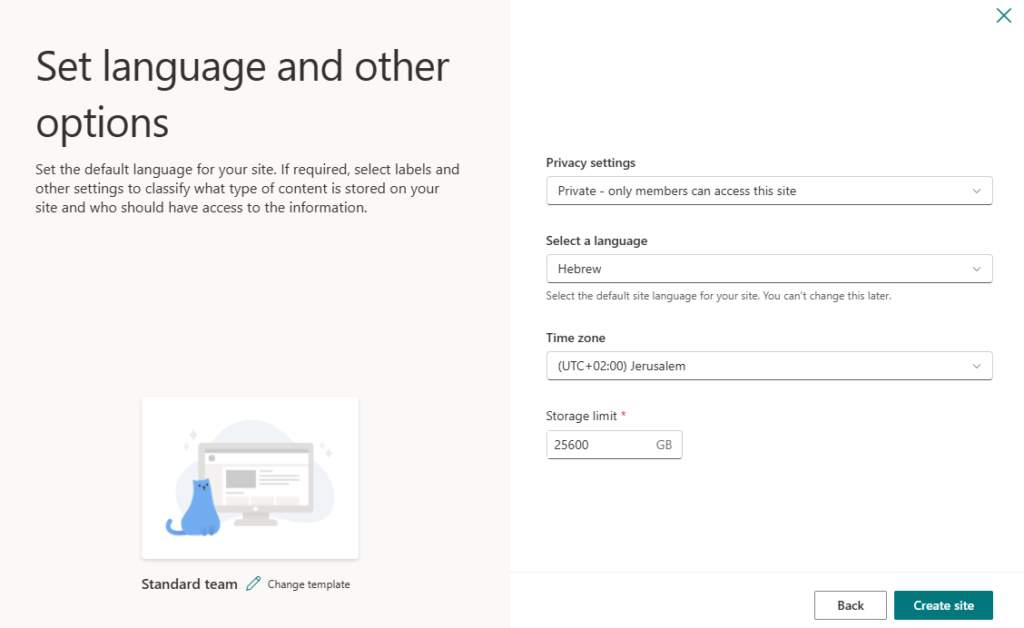Click the 'Select a language' label
The width and height of the screenshot is (1024, 628).
pyautogui.click(x=596, y=241)
